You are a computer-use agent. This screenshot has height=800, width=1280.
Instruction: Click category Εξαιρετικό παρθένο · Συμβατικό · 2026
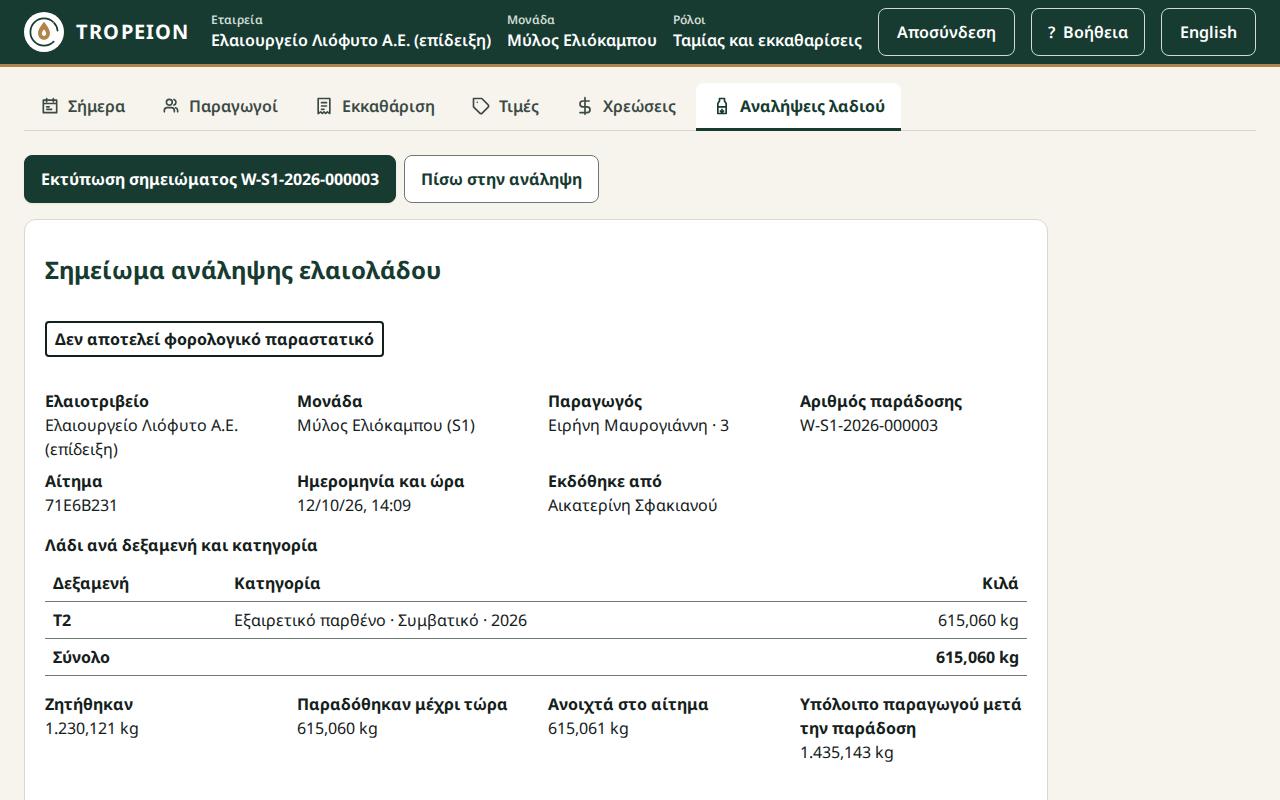point(380,620)
